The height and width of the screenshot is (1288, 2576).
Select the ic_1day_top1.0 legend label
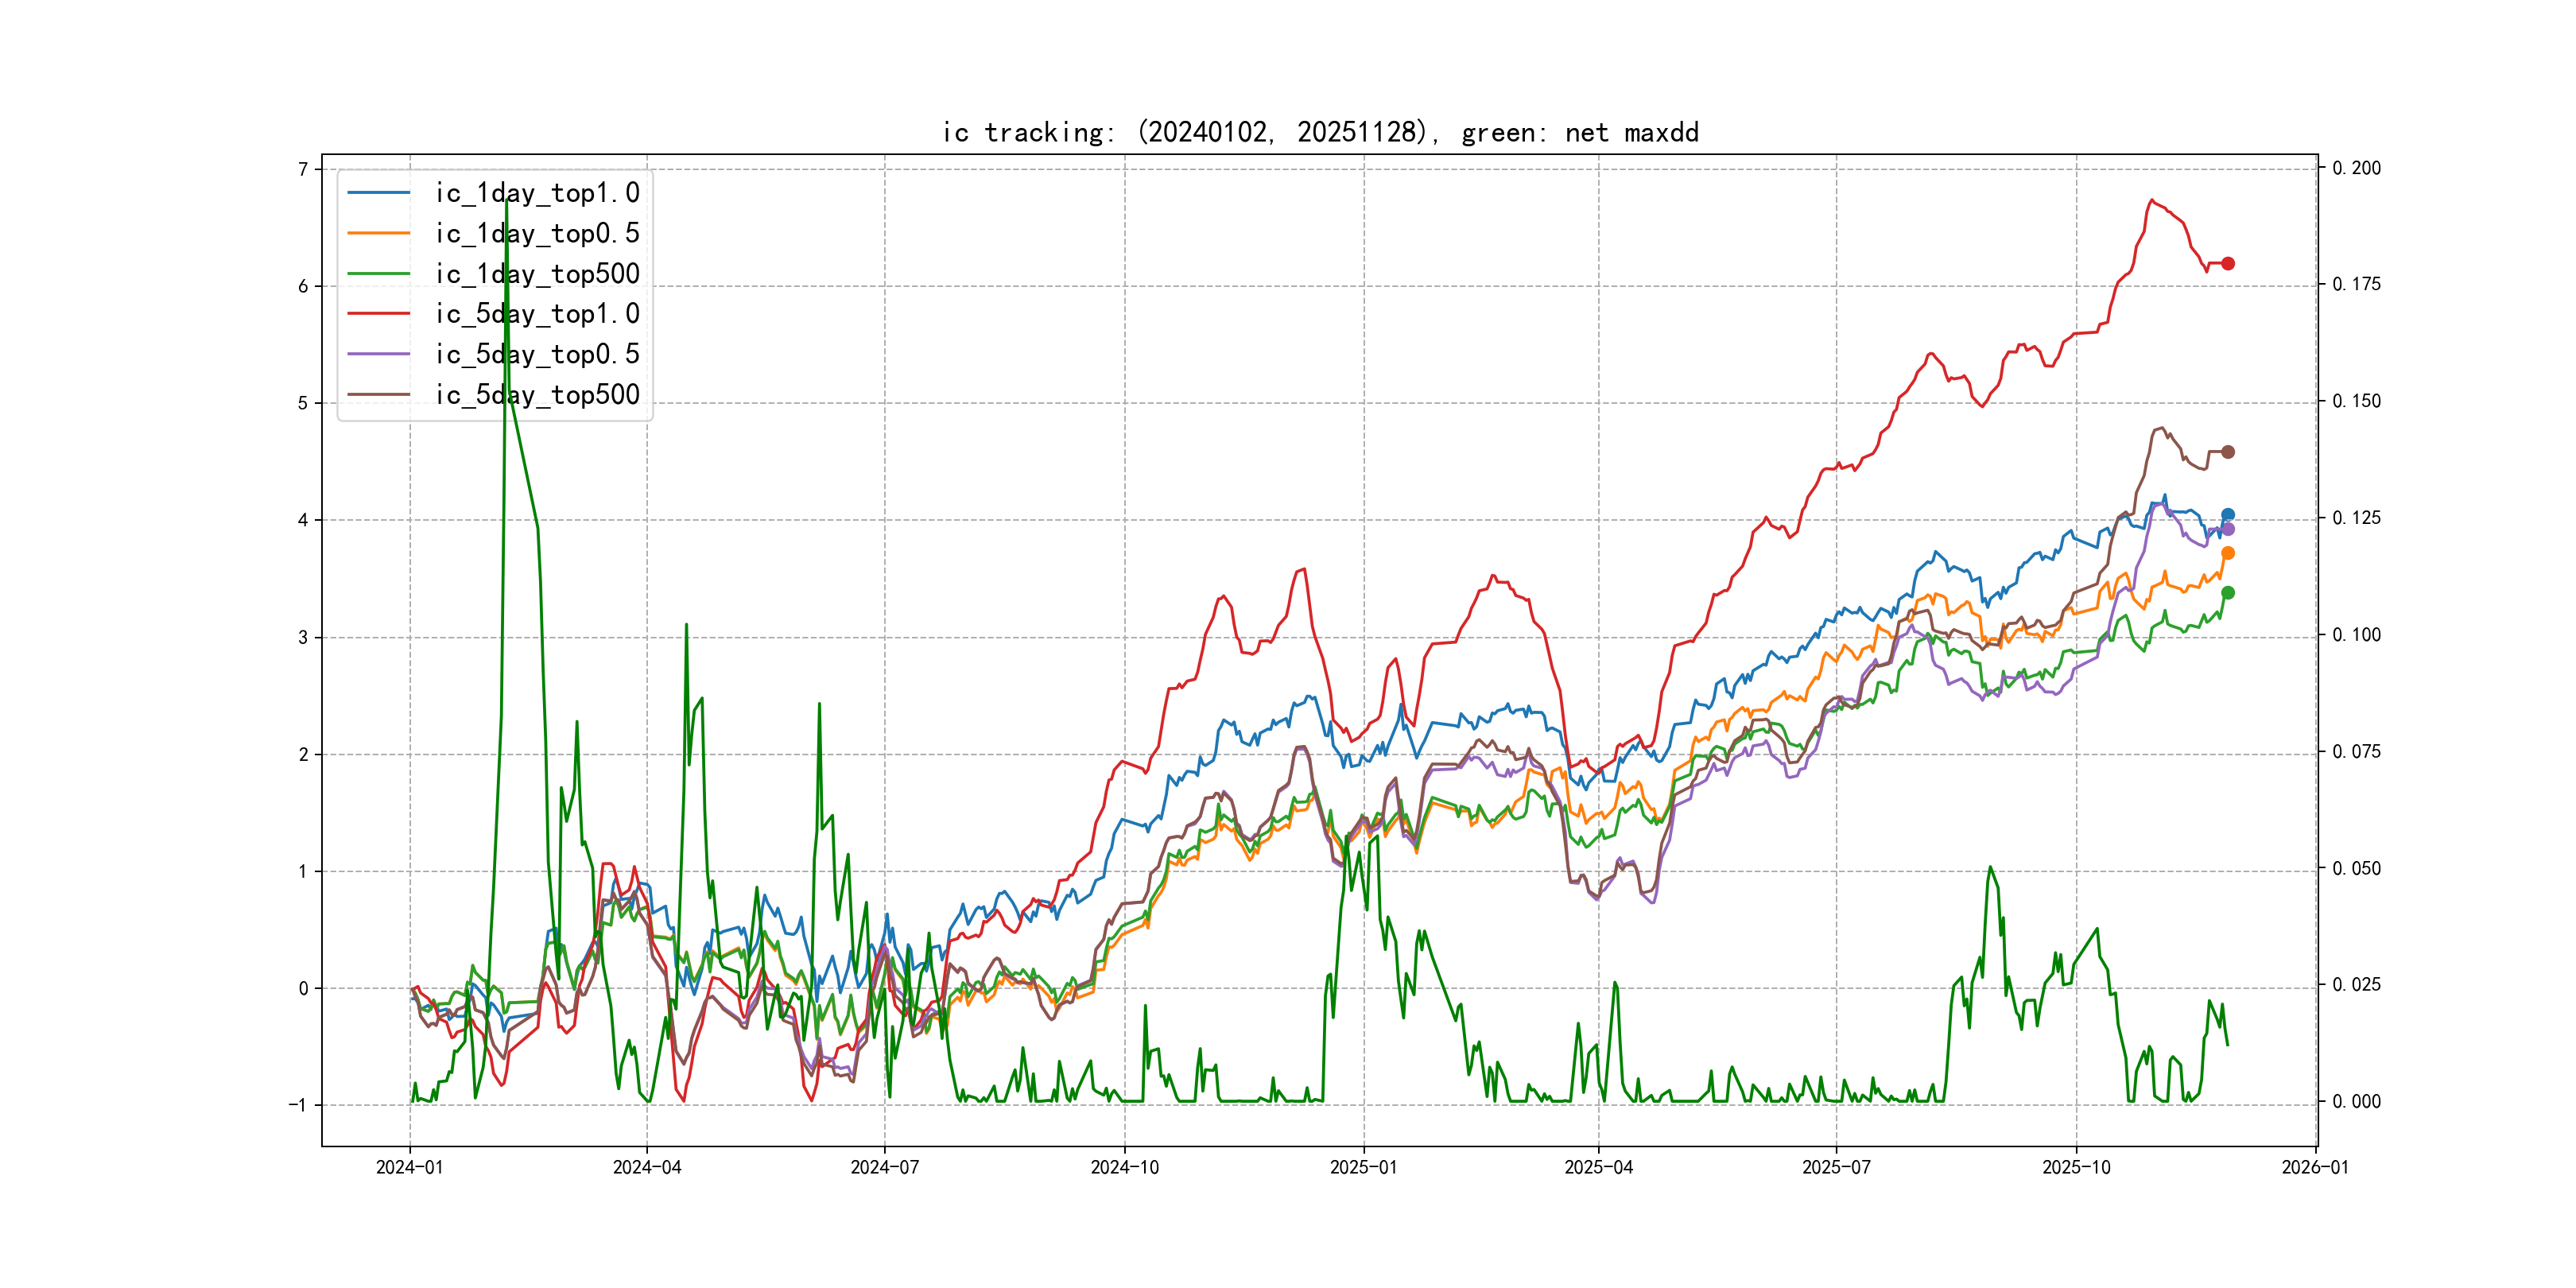click(537, 193)
